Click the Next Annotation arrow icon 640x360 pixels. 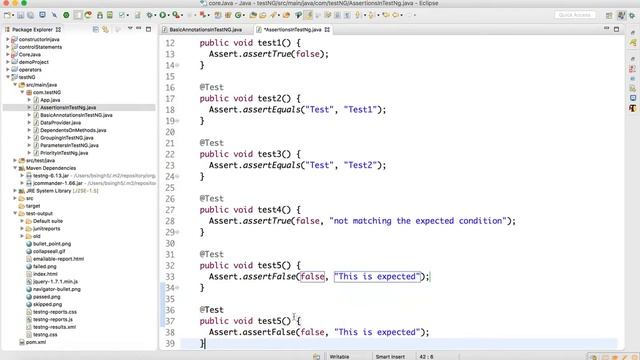tap(358, 15)
